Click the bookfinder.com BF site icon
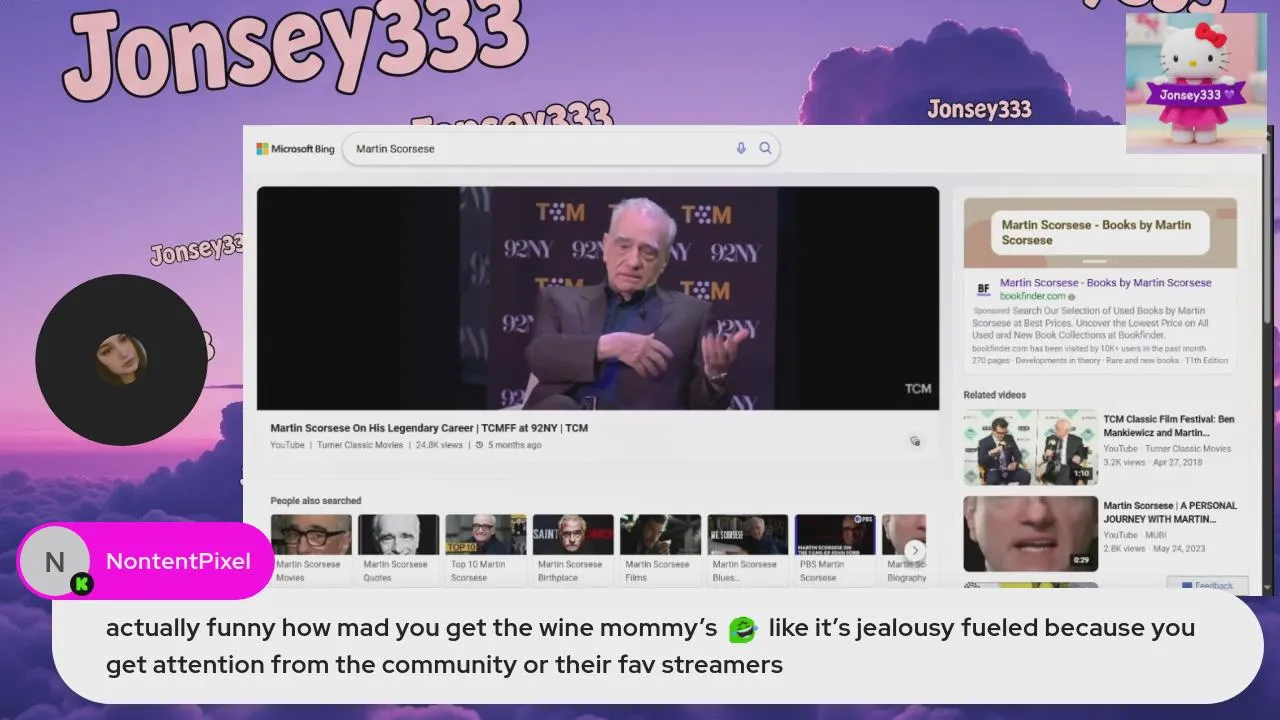Screen dimensions: 1280x720 click(983, 289)
